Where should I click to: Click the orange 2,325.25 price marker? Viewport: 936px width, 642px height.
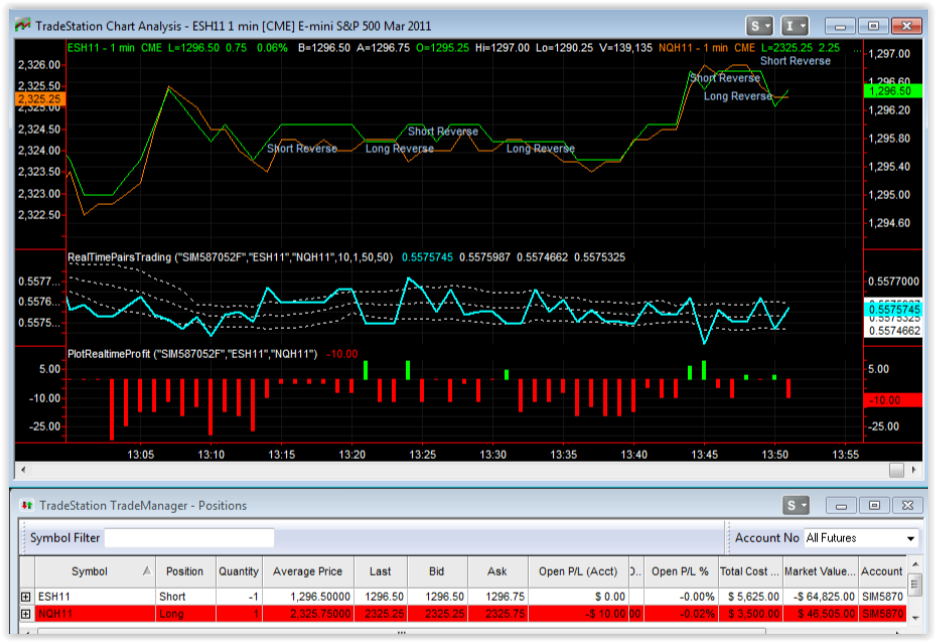[39, 99]
